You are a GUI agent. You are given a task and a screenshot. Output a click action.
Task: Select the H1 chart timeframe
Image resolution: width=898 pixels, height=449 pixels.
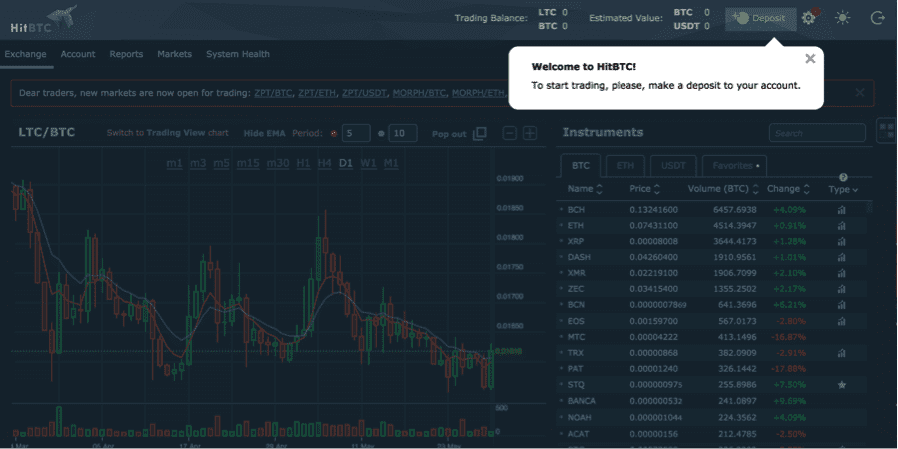[303, 163]
